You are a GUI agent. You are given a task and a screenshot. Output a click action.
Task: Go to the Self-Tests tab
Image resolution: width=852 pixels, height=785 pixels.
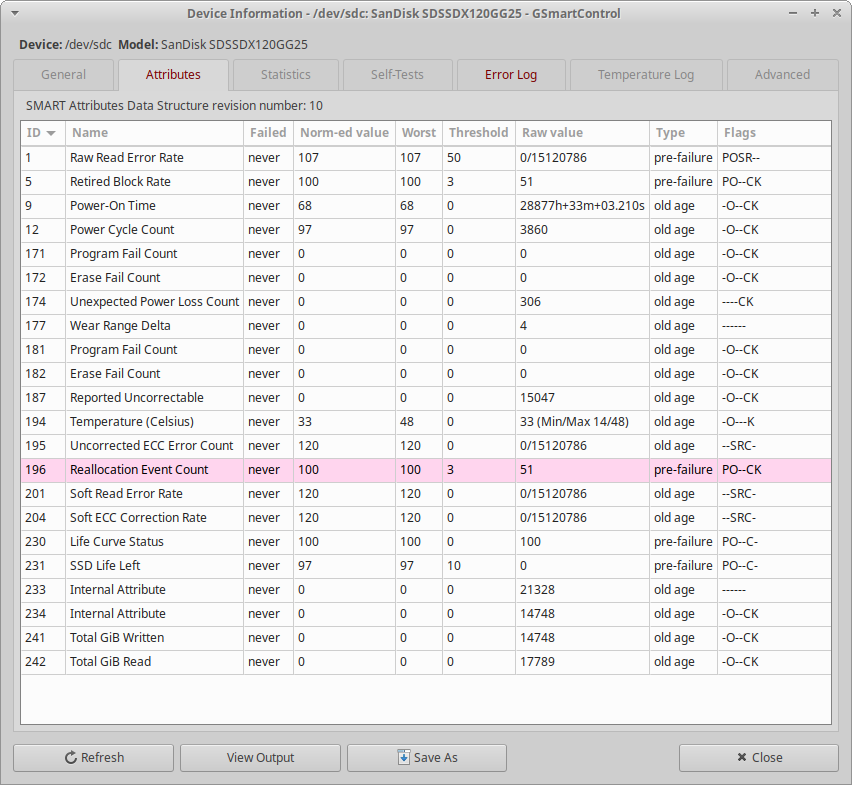[397, 75]
